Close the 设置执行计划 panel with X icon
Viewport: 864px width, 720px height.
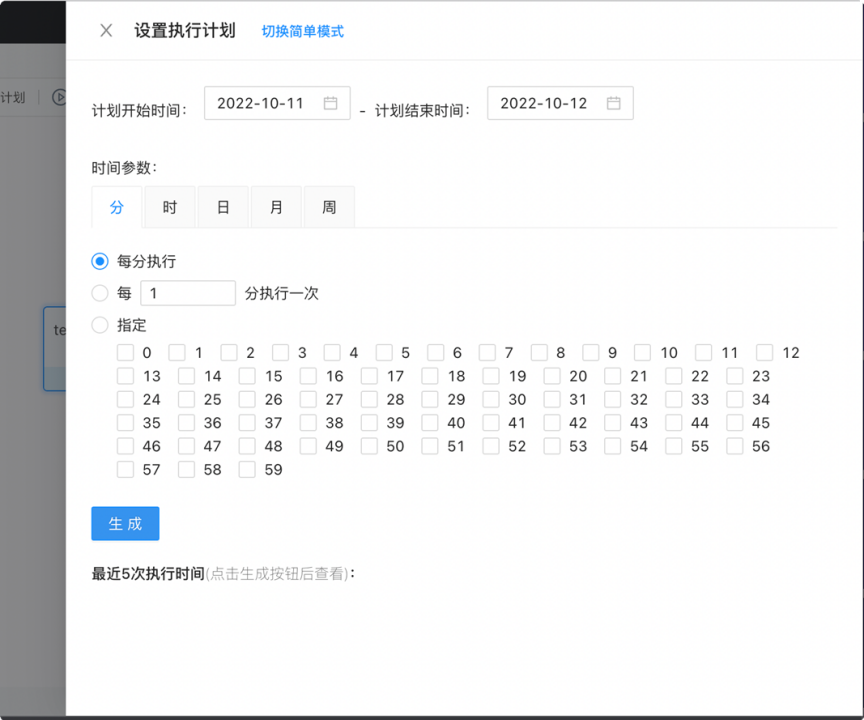pos(106,31)
